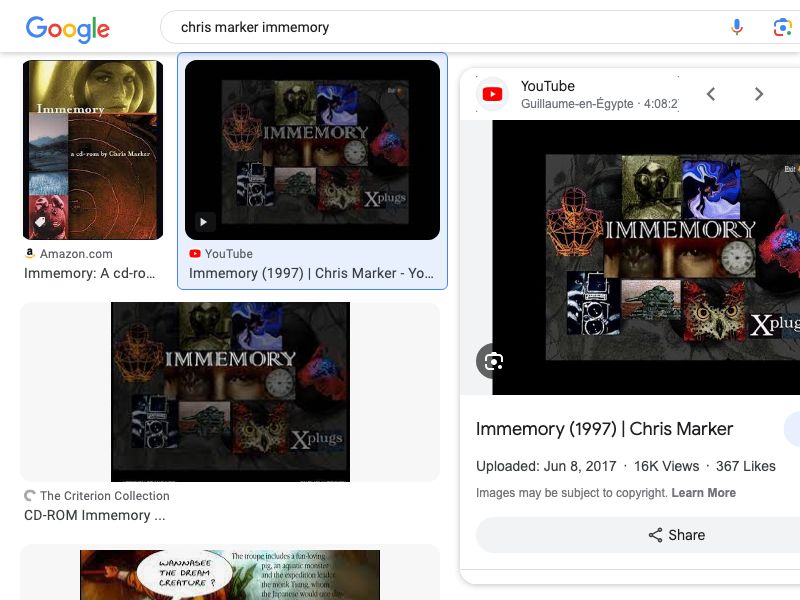Viewport: 800px width, 600px height.
Task: Open the 'Wannasee the dream creature' comic image
Action: click(230, 574)
